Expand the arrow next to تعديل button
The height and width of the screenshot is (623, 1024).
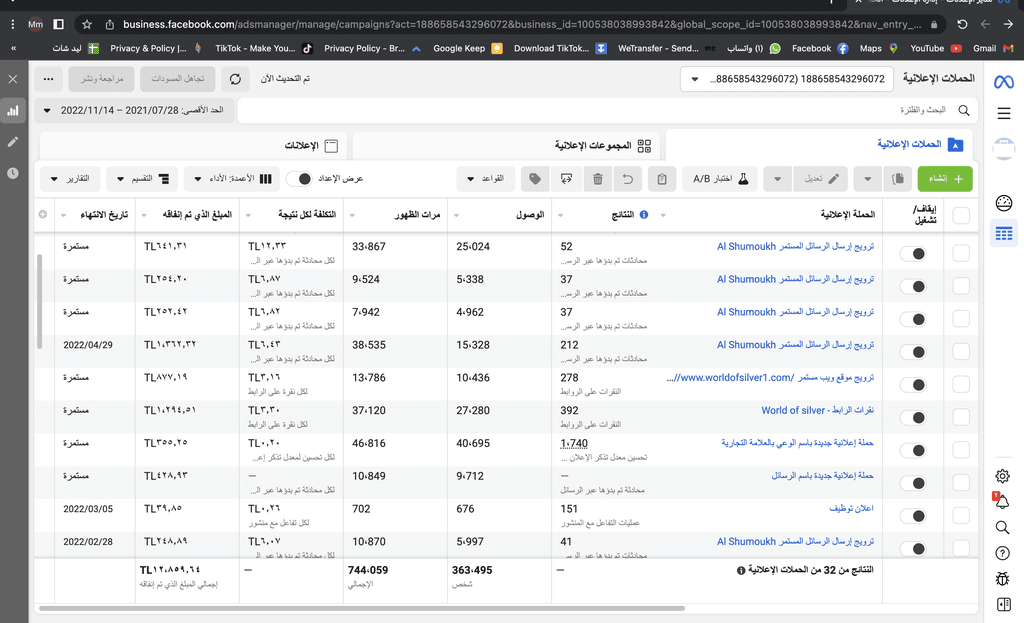[777, 179]
